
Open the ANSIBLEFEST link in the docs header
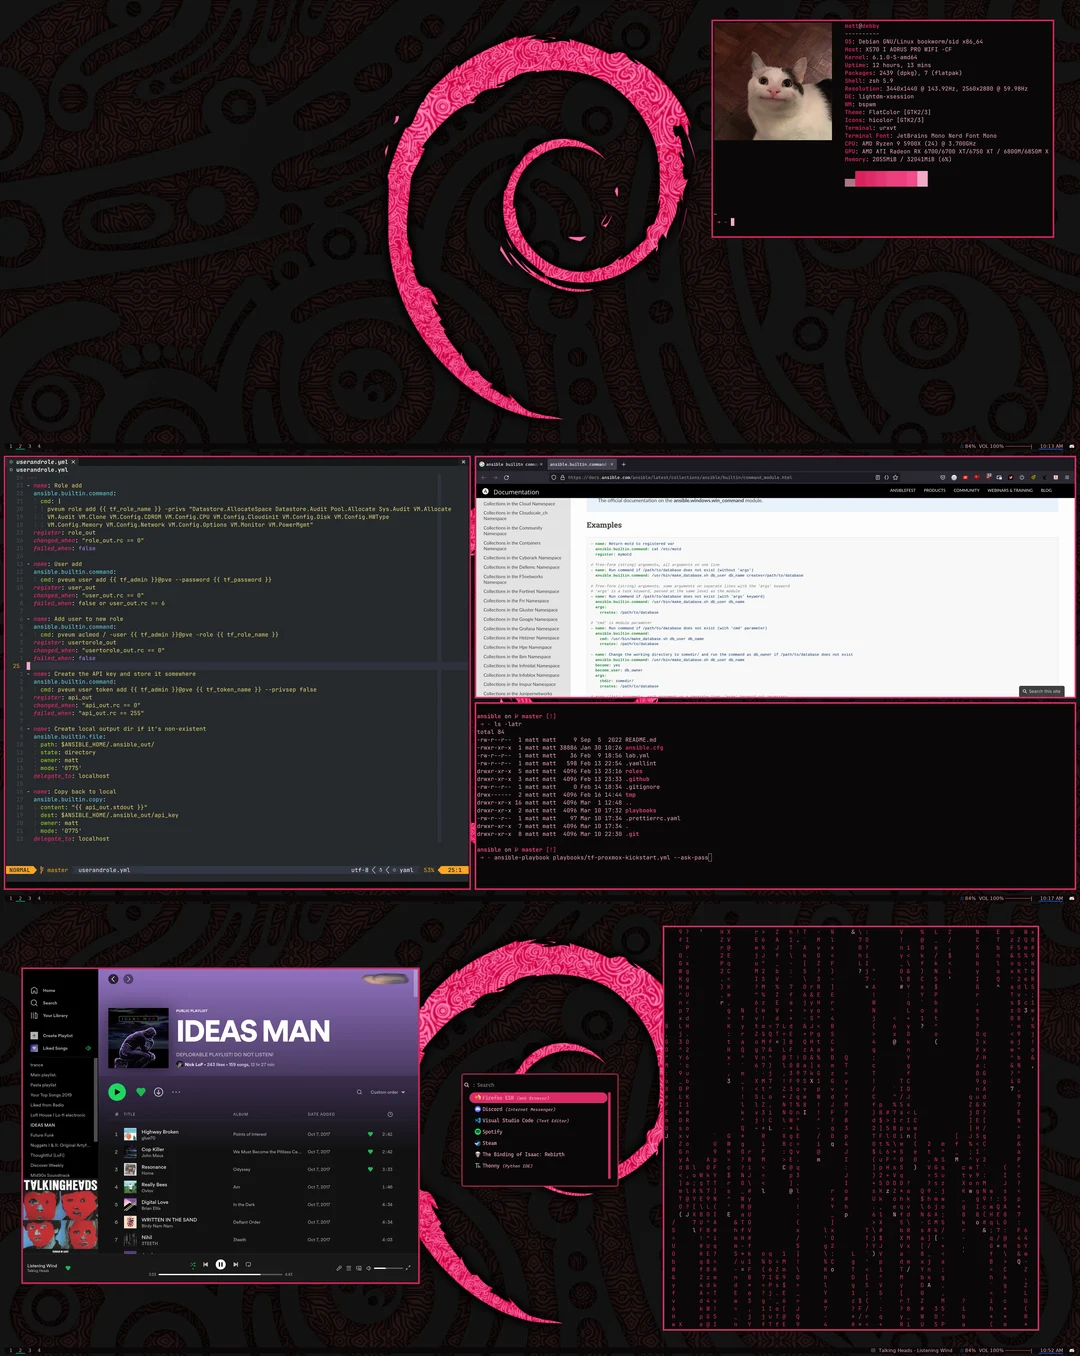[903, 490]
